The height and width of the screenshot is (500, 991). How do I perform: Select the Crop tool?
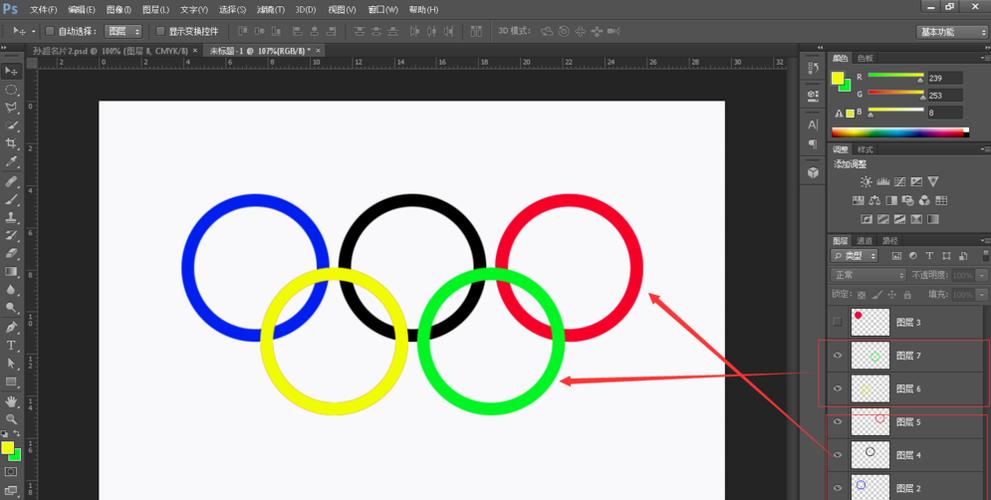[11, 144]
